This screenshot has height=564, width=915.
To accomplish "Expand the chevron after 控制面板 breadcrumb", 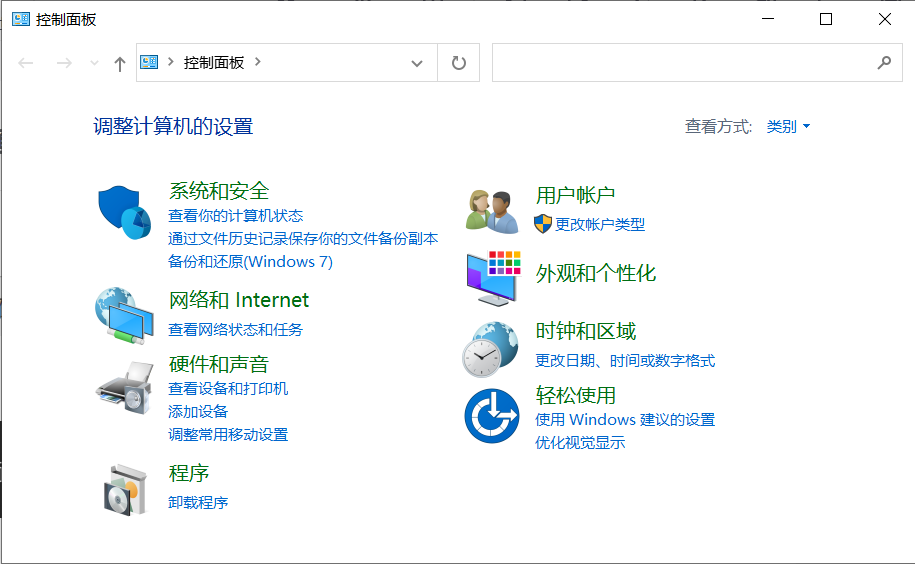I will [258, 62].
